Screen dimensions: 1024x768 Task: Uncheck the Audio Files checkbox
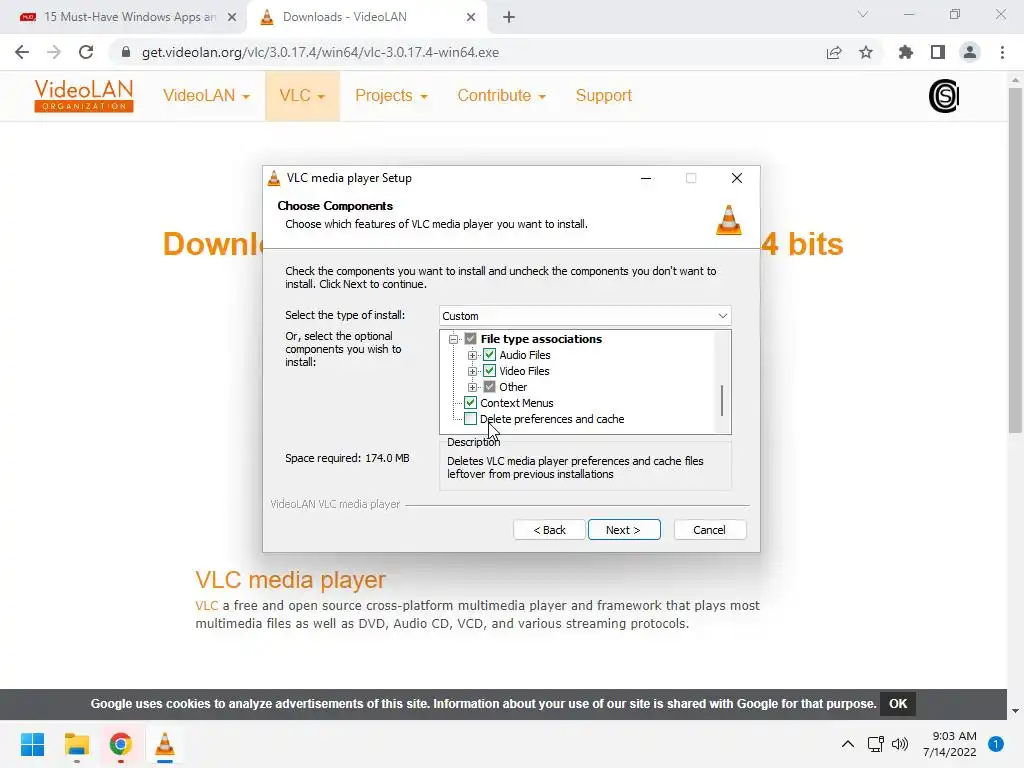489,355
